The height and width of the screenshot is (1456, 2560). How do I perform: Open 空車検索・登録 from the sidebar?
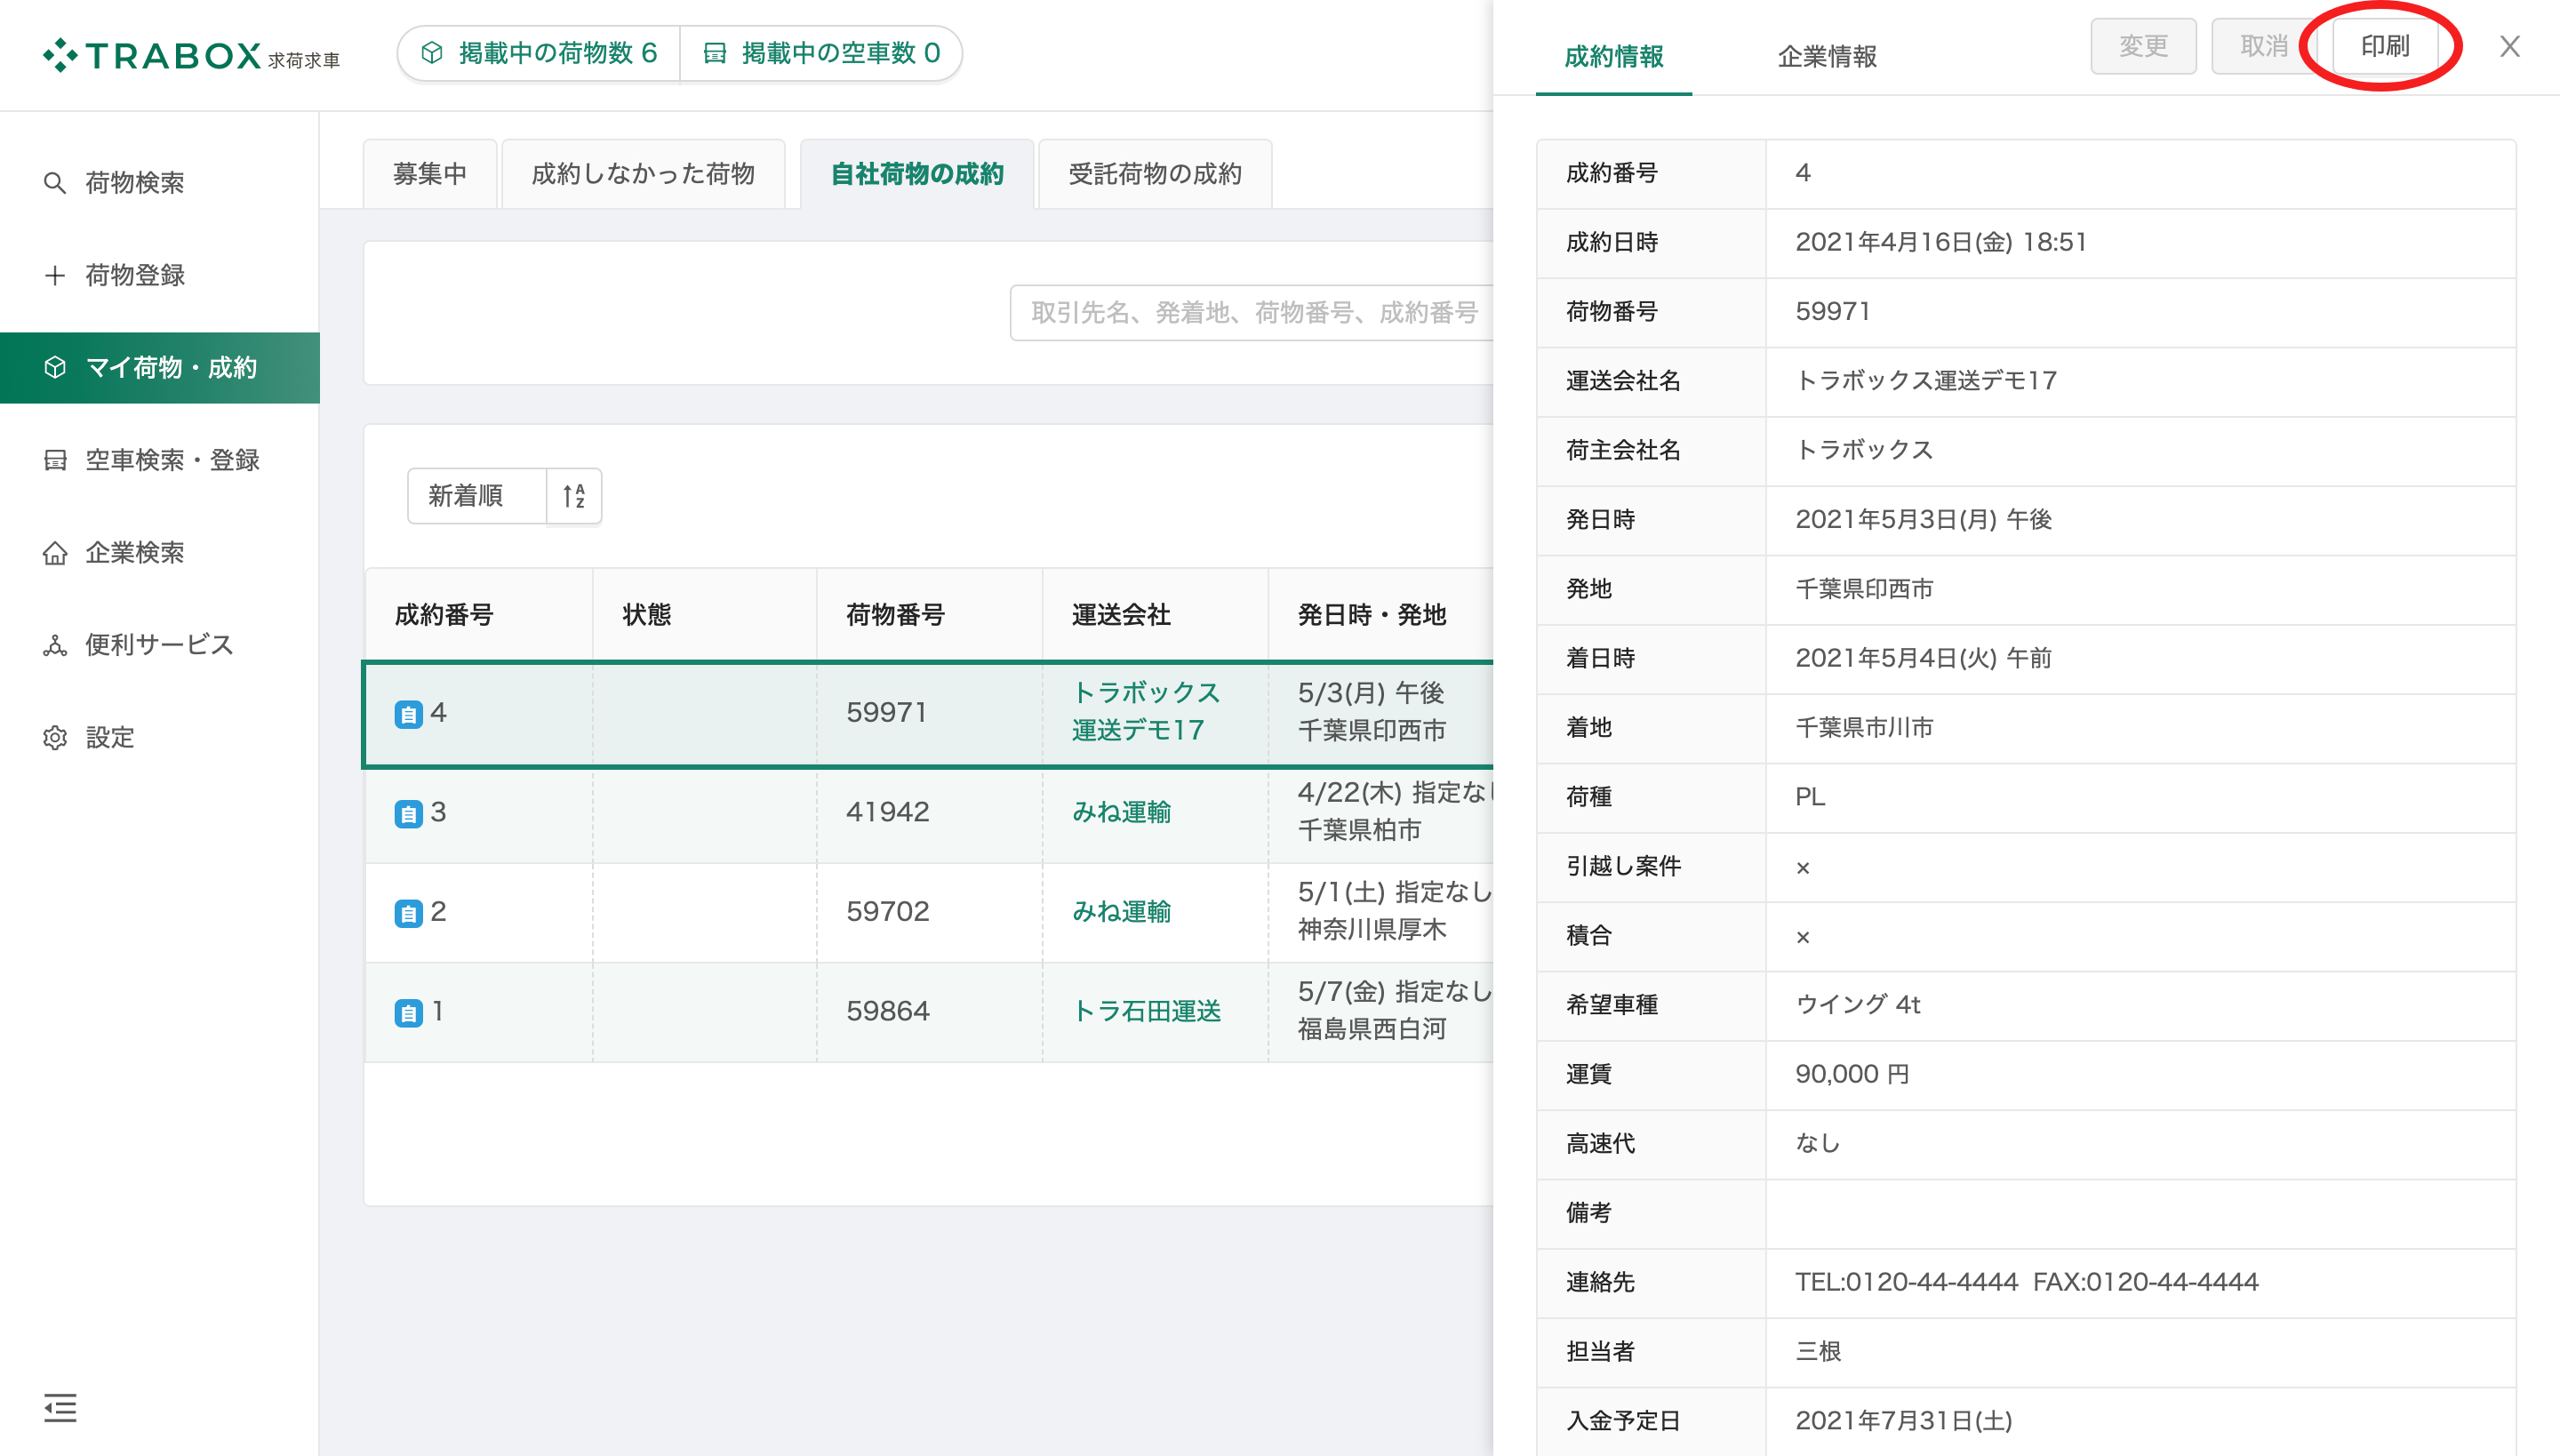(x=160, y=460)
